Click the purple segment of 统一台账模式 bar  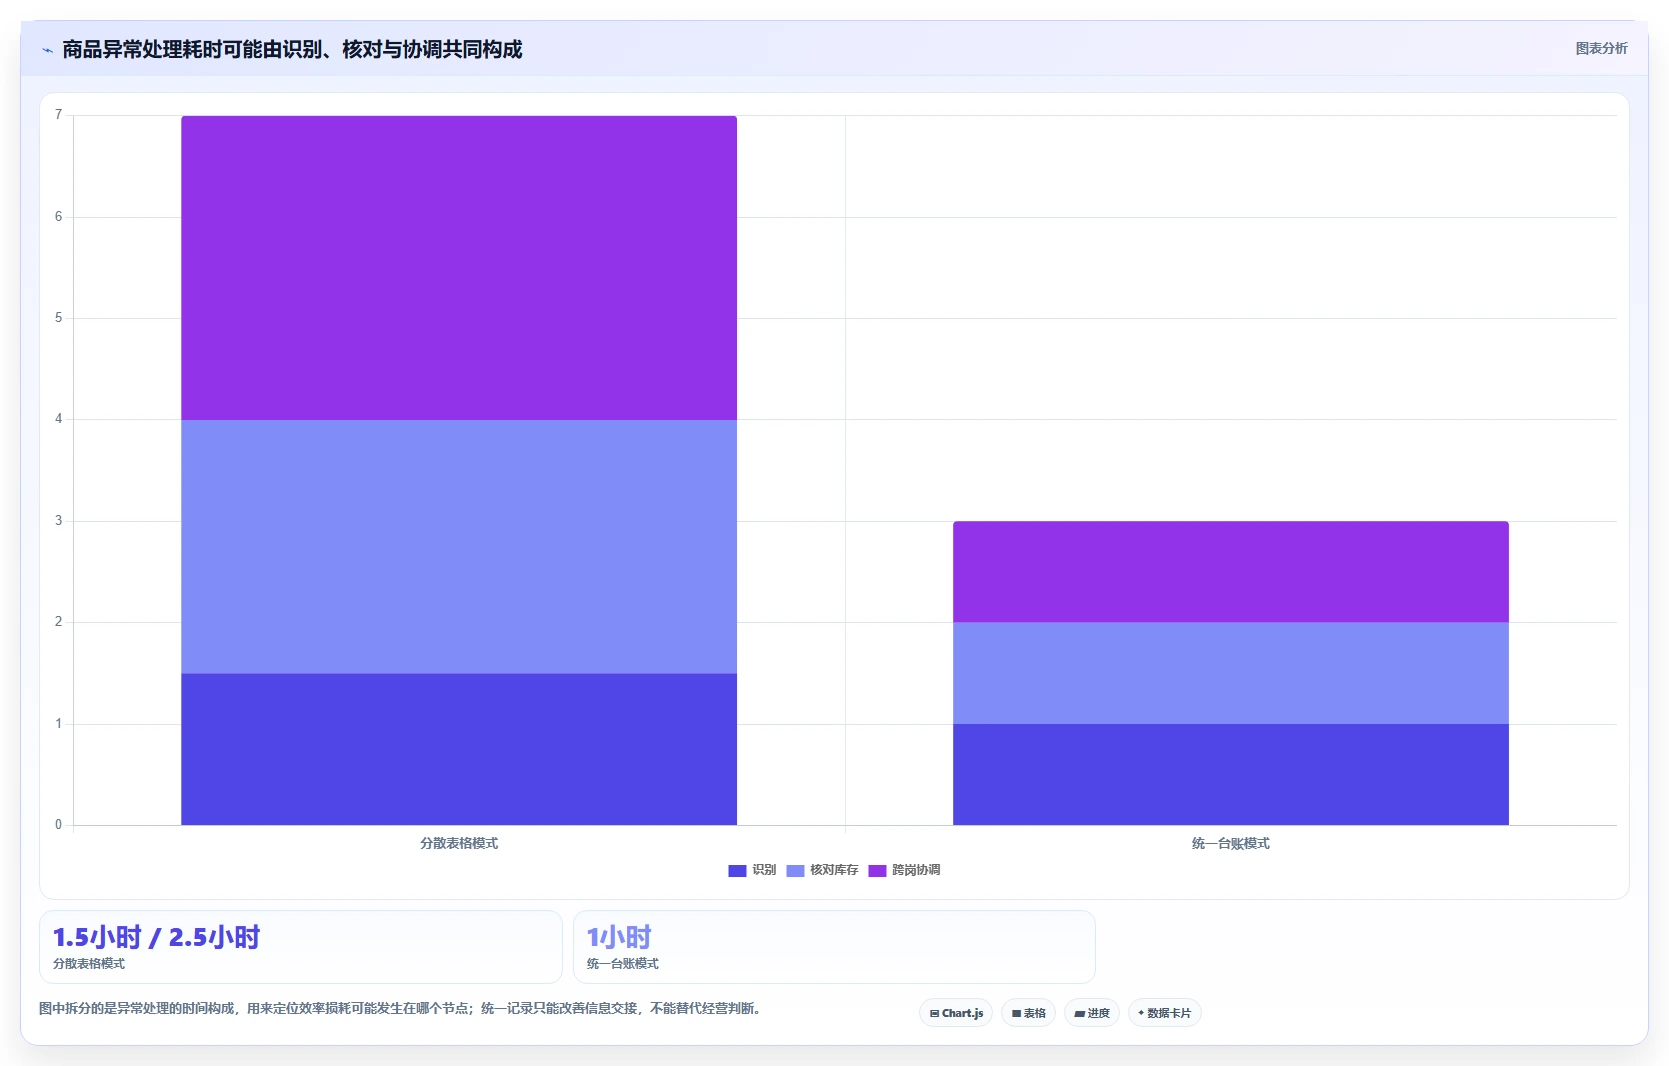[1230, 572]
